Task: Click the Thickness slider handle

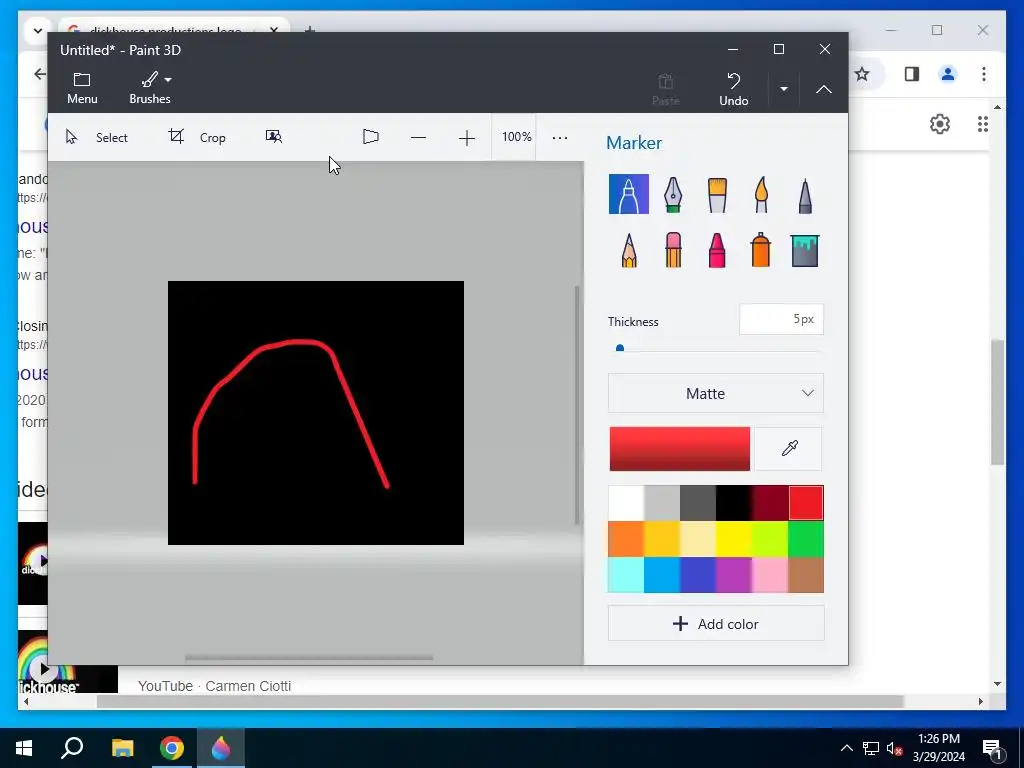Action: click(x=620, y=349)
